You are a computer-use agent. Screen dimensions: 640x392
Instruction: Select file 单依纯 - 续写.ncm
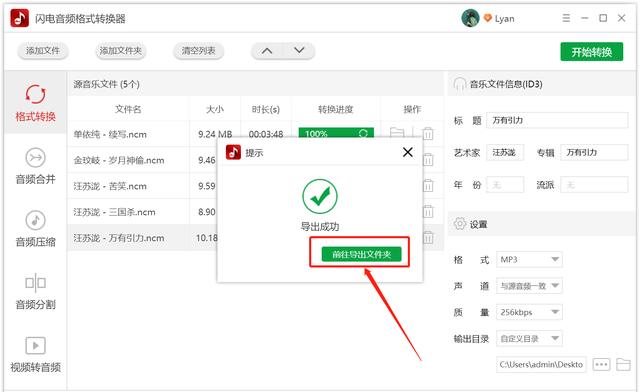click(x=110, y=134)
